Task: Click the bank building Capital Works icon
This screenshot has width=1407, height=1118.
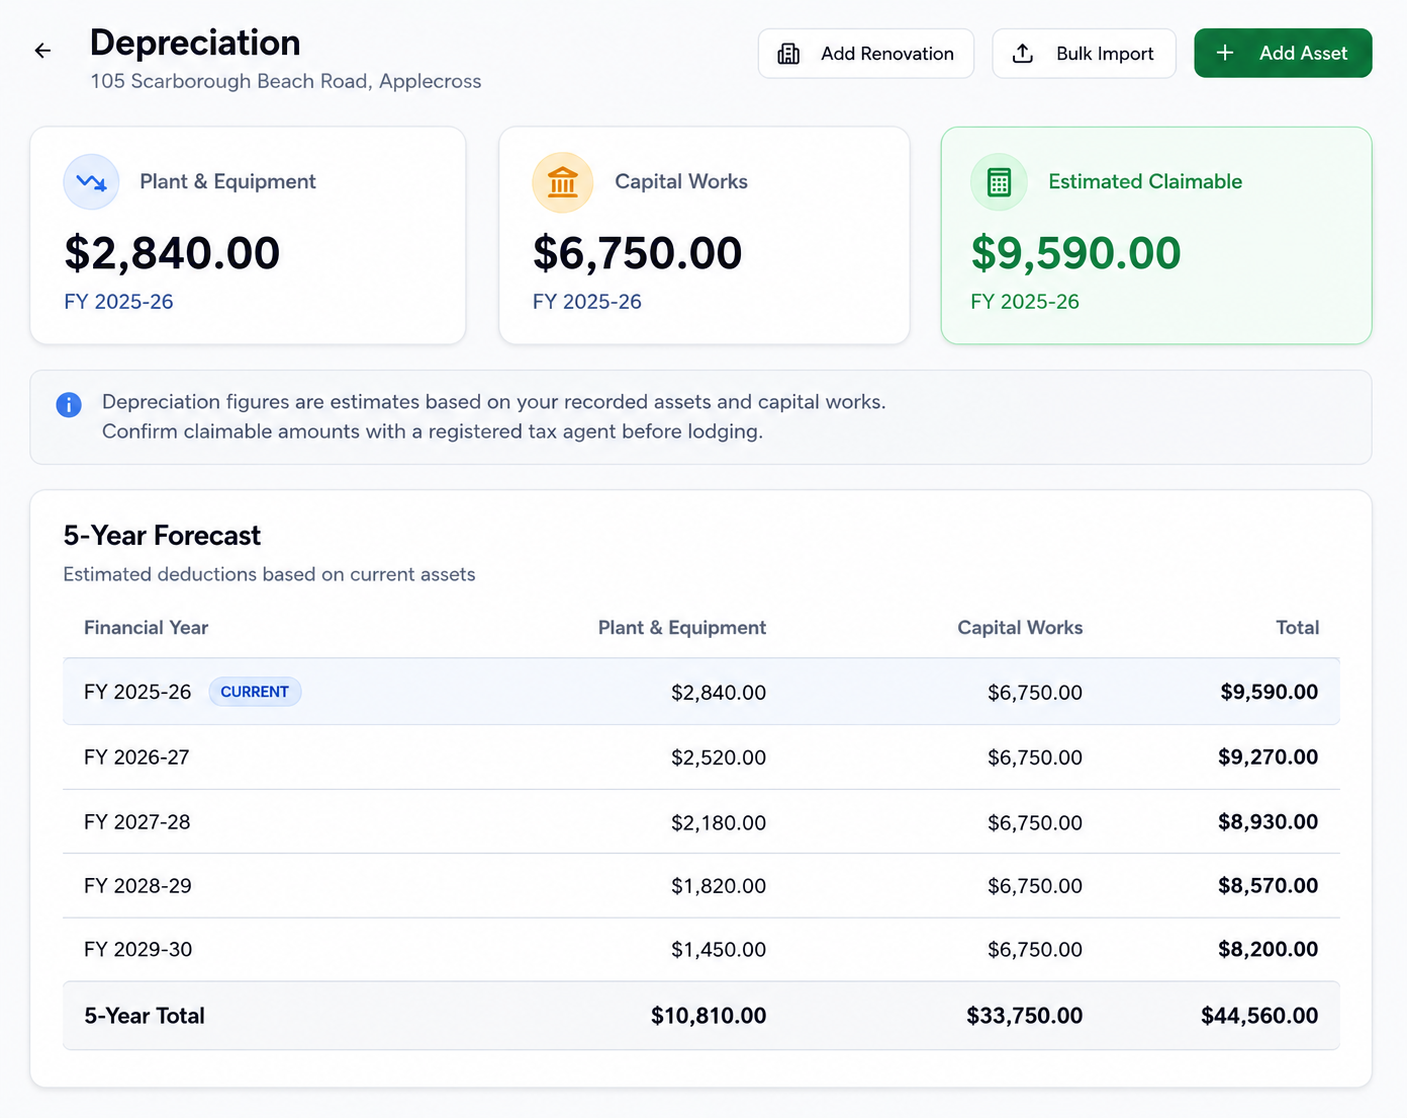Action: [563, 182]
